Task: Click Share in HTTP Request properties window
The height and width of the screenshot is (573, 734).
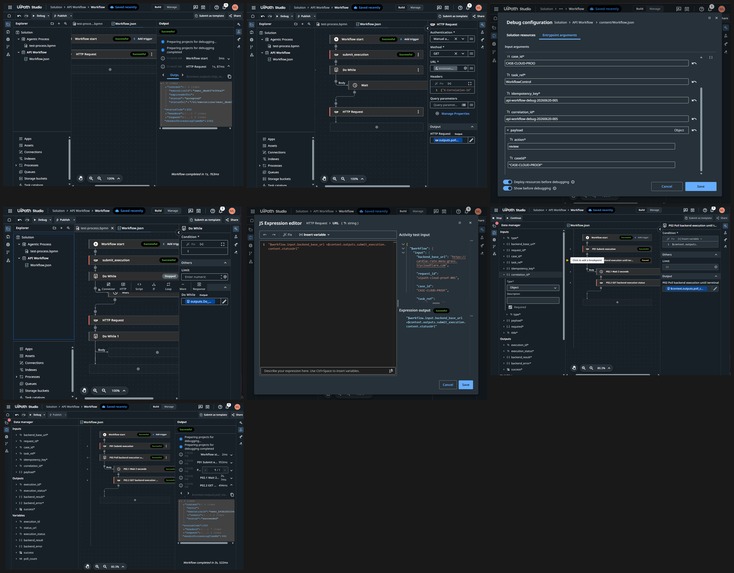Action: (x=478, y=16)
